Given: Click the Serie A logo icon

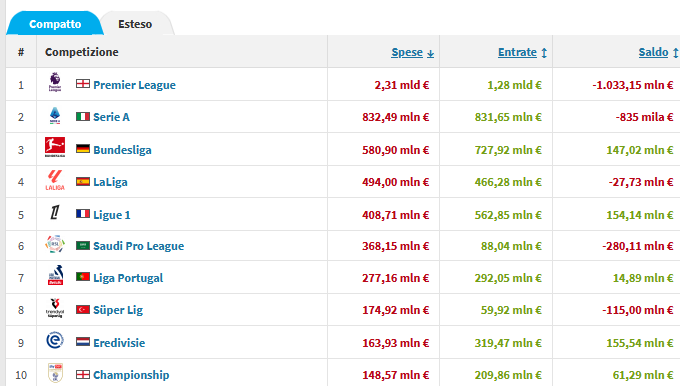Looking at the screenshot, I should coord(55,116).
